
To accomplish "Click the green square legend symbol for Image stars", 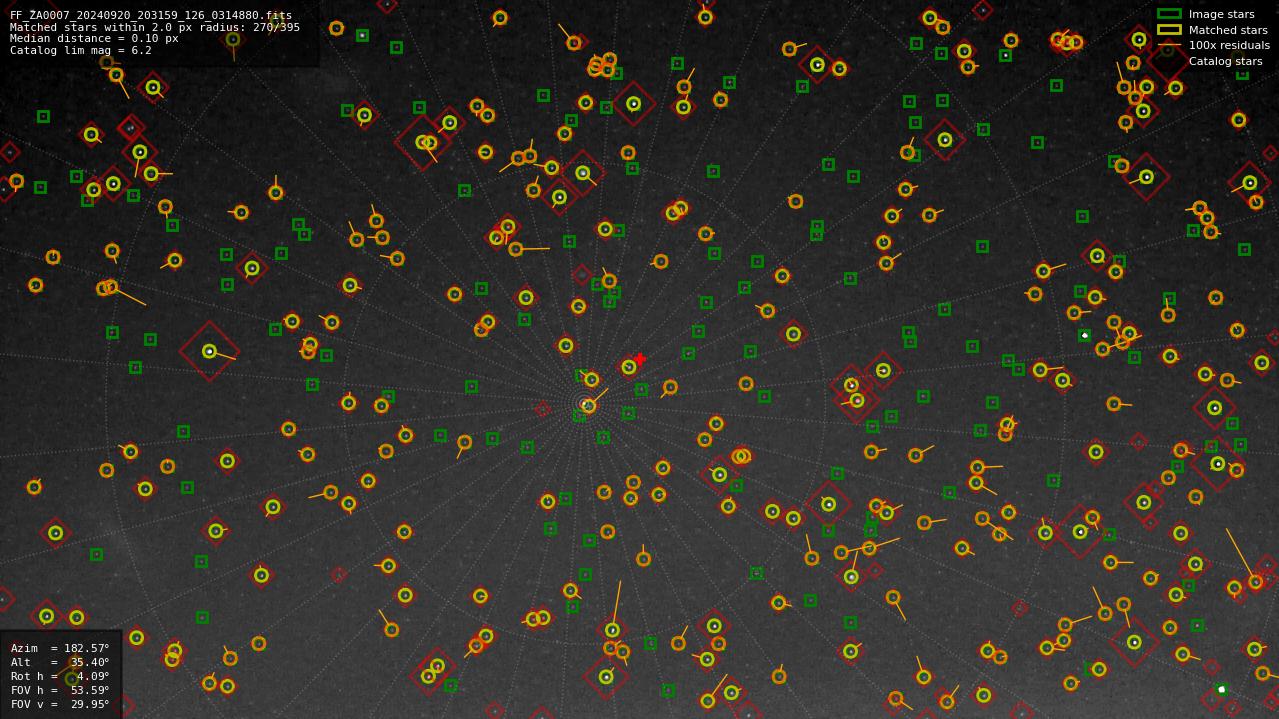I will click(1169, 14).
